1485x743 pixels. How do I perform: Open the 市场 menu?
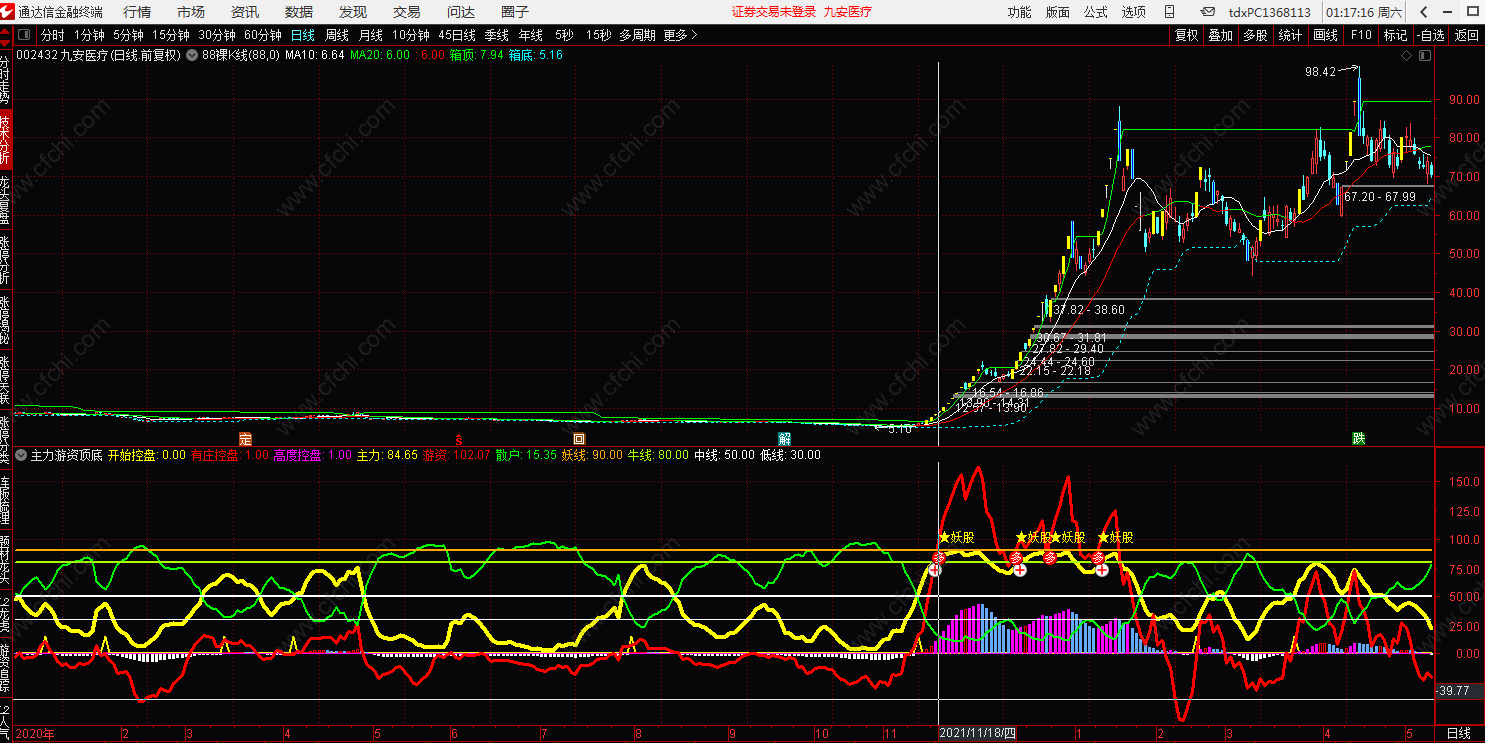[191, 12]
